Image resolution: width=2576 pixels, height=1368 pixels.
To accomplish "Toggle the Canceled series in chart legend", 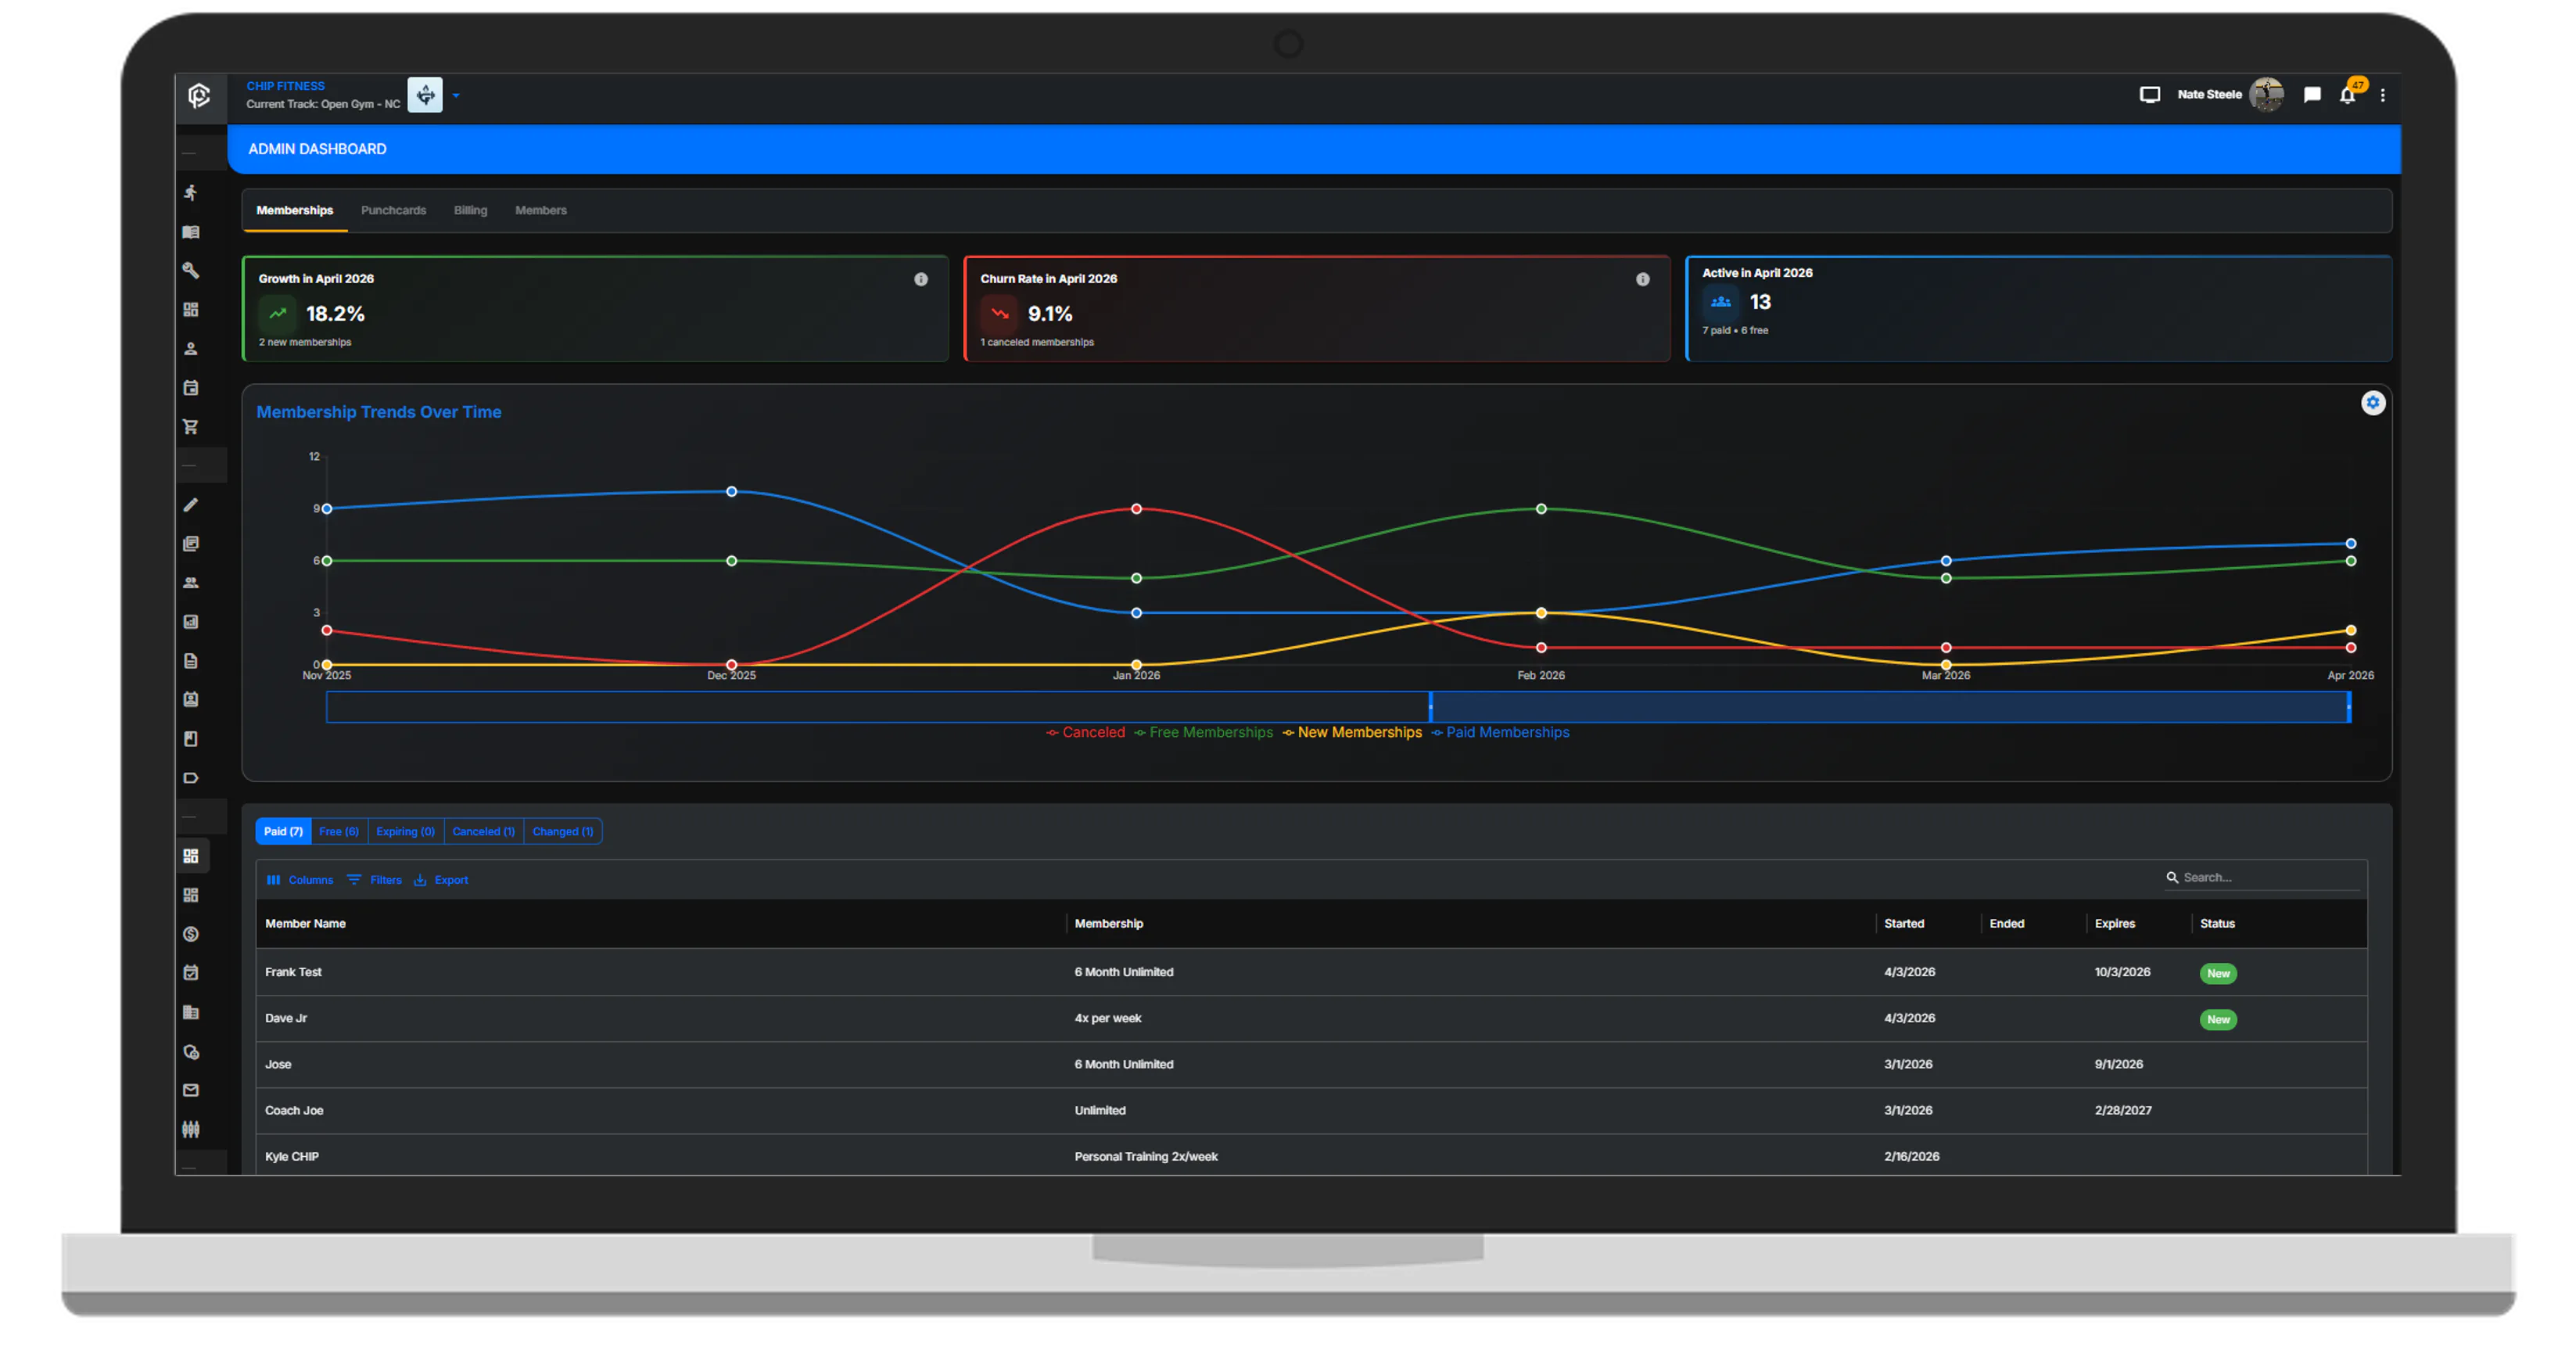I will (1085, 733).
